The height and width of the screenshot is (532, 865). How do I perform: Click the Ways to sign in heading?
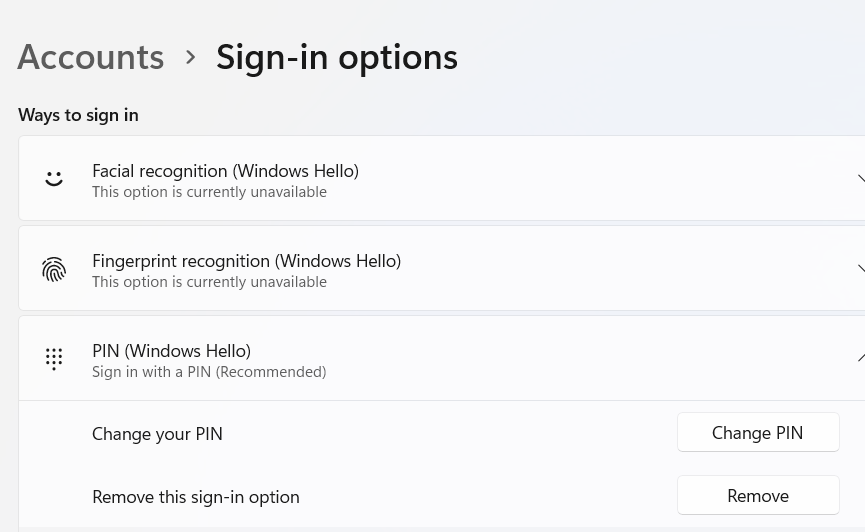click(78, 115)
